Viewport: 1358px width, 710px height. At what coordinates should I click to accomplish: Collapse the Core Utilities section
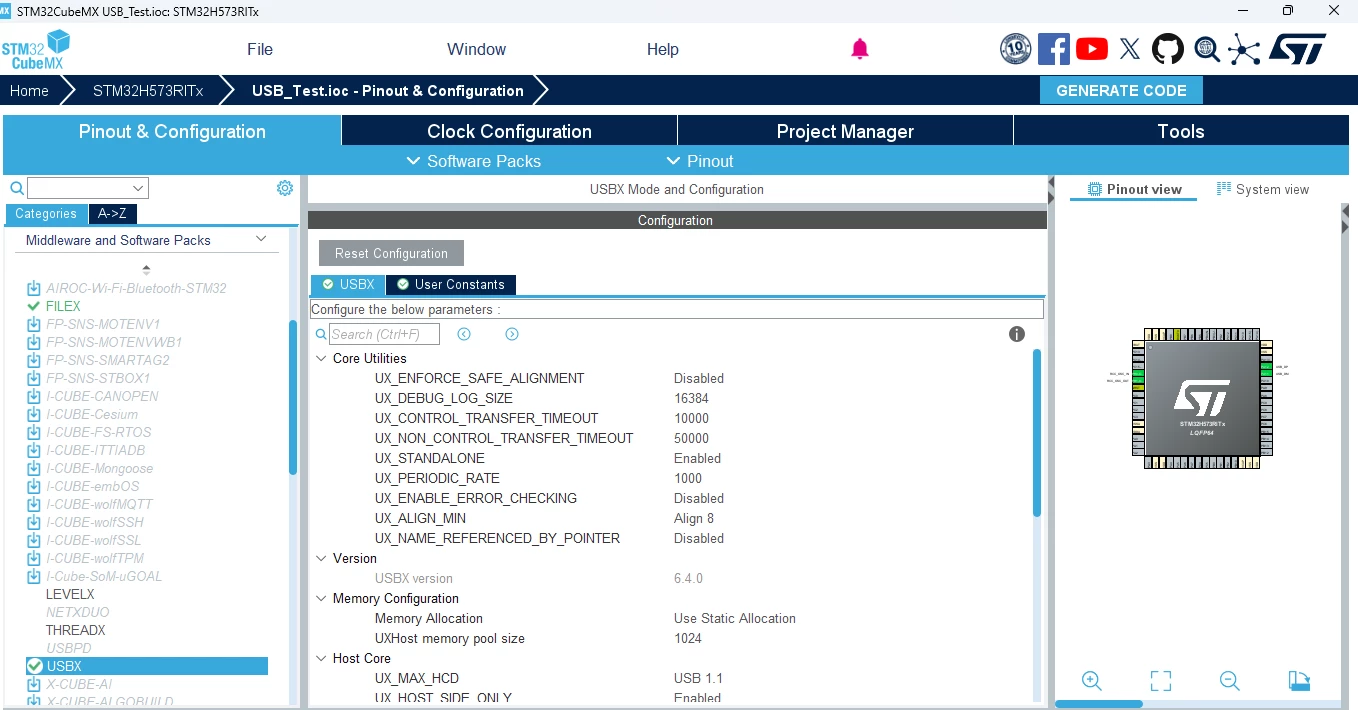[321, 358]
